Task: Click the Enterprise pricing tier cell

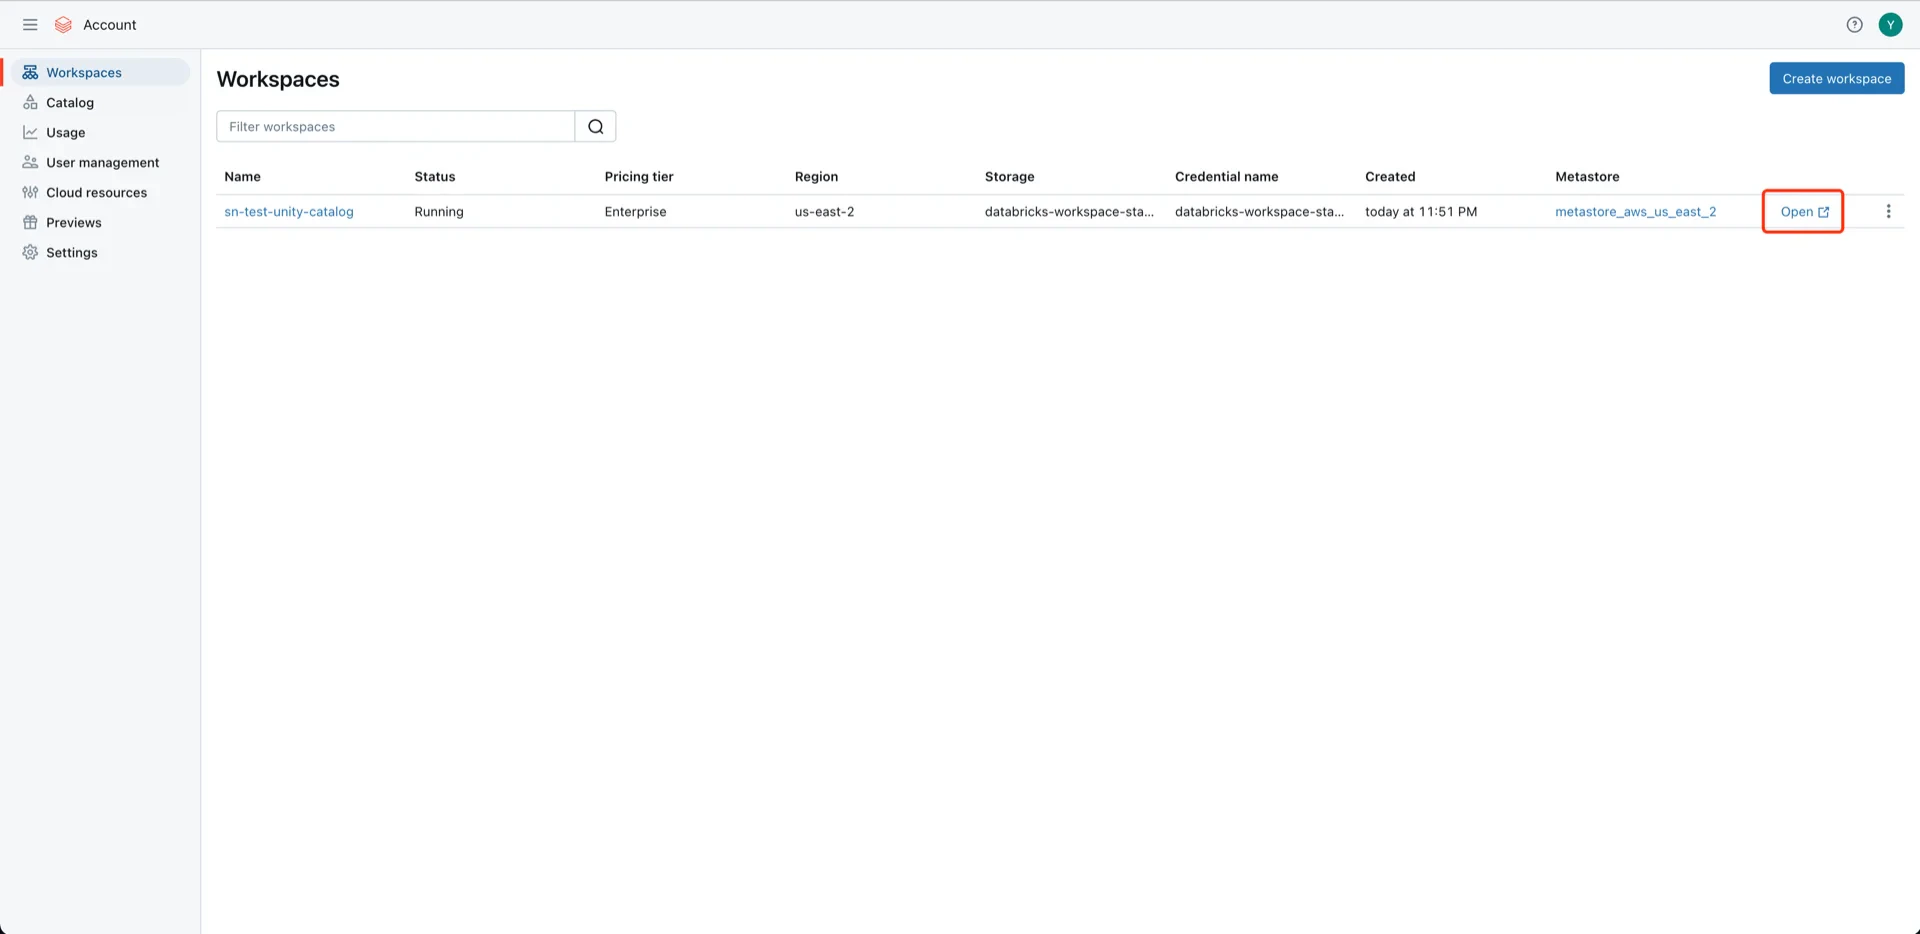Action: (635, 211)
